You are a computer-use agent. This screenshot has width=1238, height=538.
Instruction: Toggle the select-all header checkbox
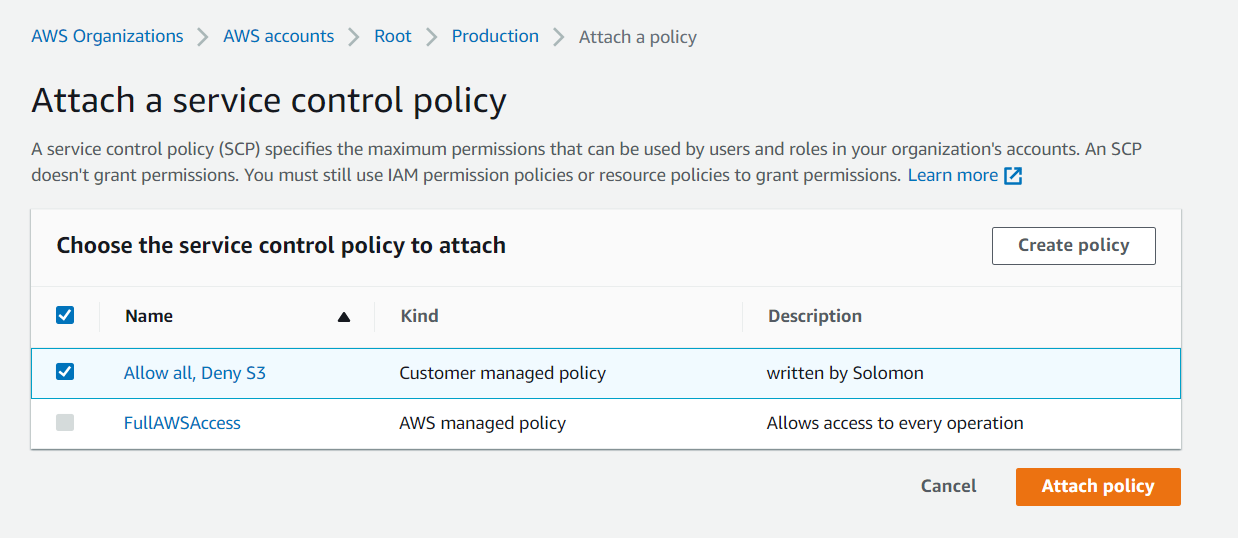point(65,315)
